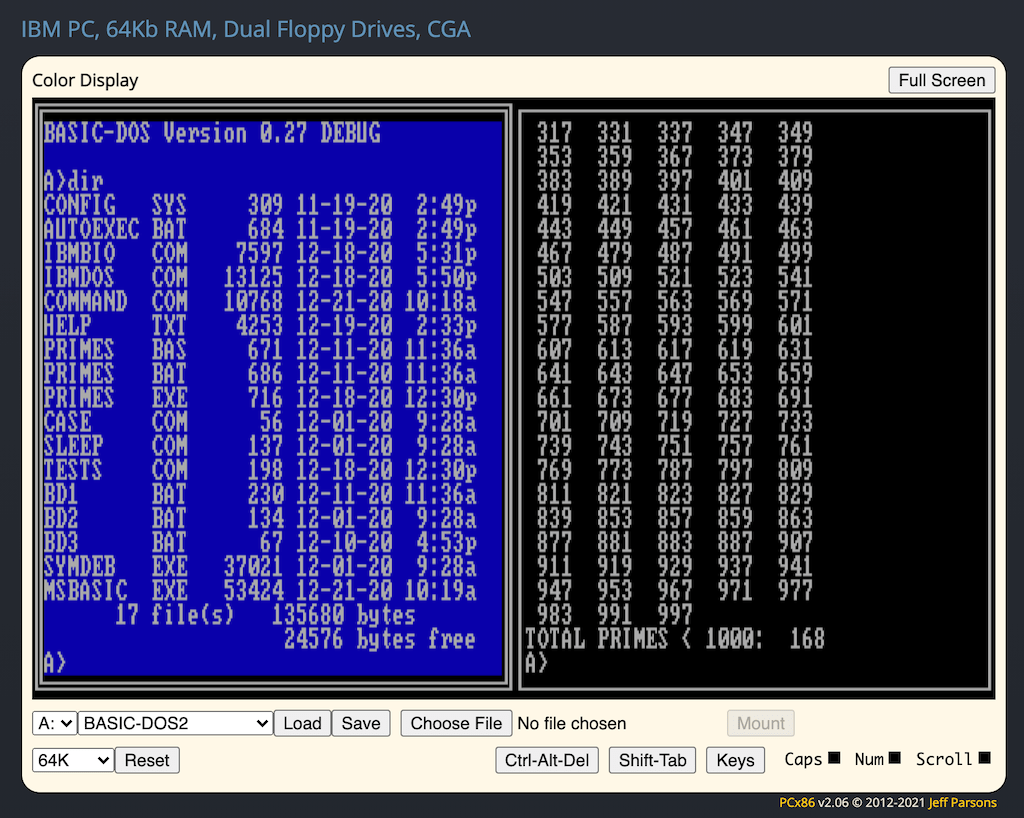Click the Choose File button
This screenshot has width=1024, height=818.
(x=456, y=723)
